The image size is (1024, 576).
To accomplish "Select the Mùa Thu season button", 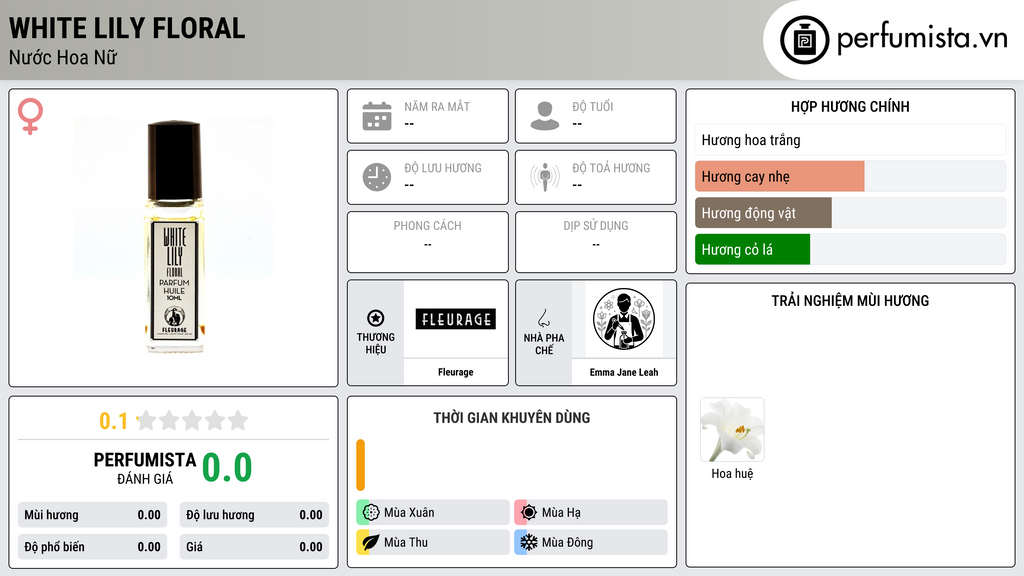I will pyautogui.click(x=433, y=542).
